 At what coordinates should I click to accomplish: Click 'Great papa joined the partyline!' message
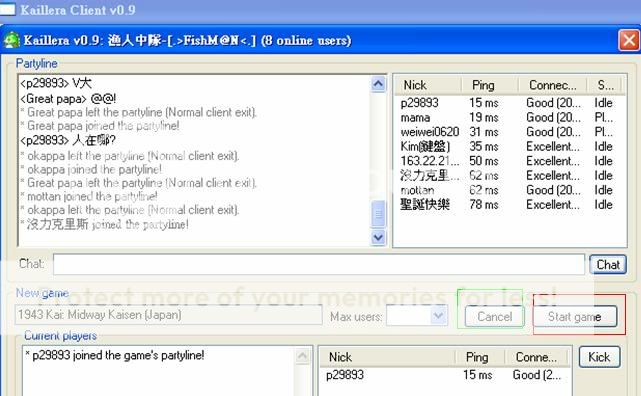coord(100,126)
